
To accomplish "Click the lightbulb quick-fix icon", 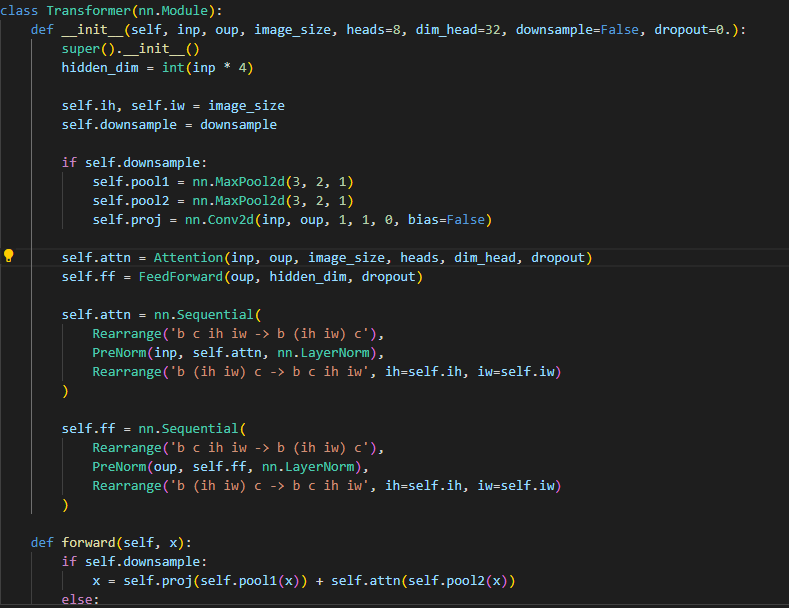I will 9,256.
